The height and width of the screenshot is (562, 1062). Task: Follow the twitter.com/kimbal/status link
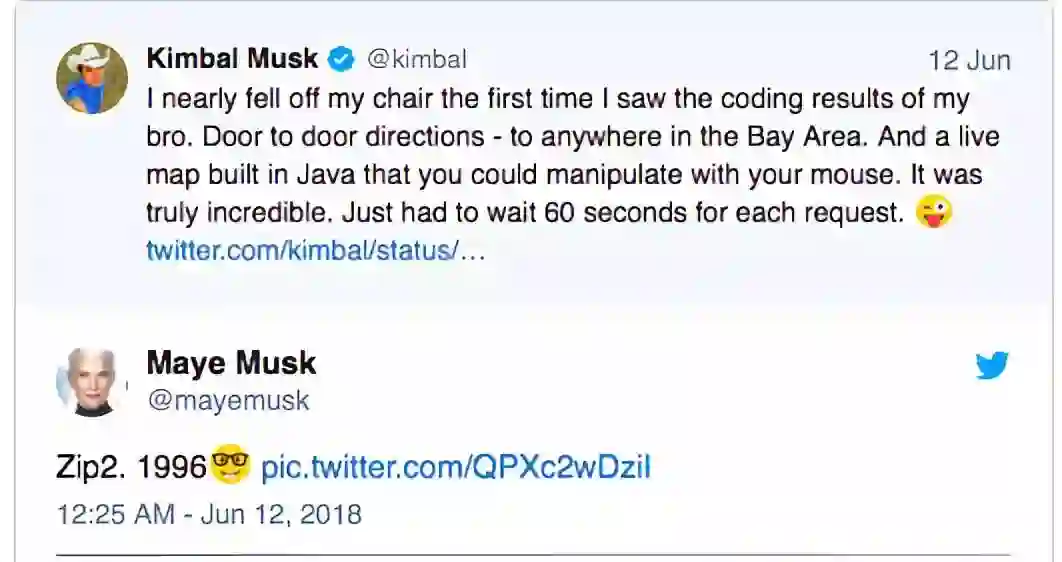(x=315, y=250)
